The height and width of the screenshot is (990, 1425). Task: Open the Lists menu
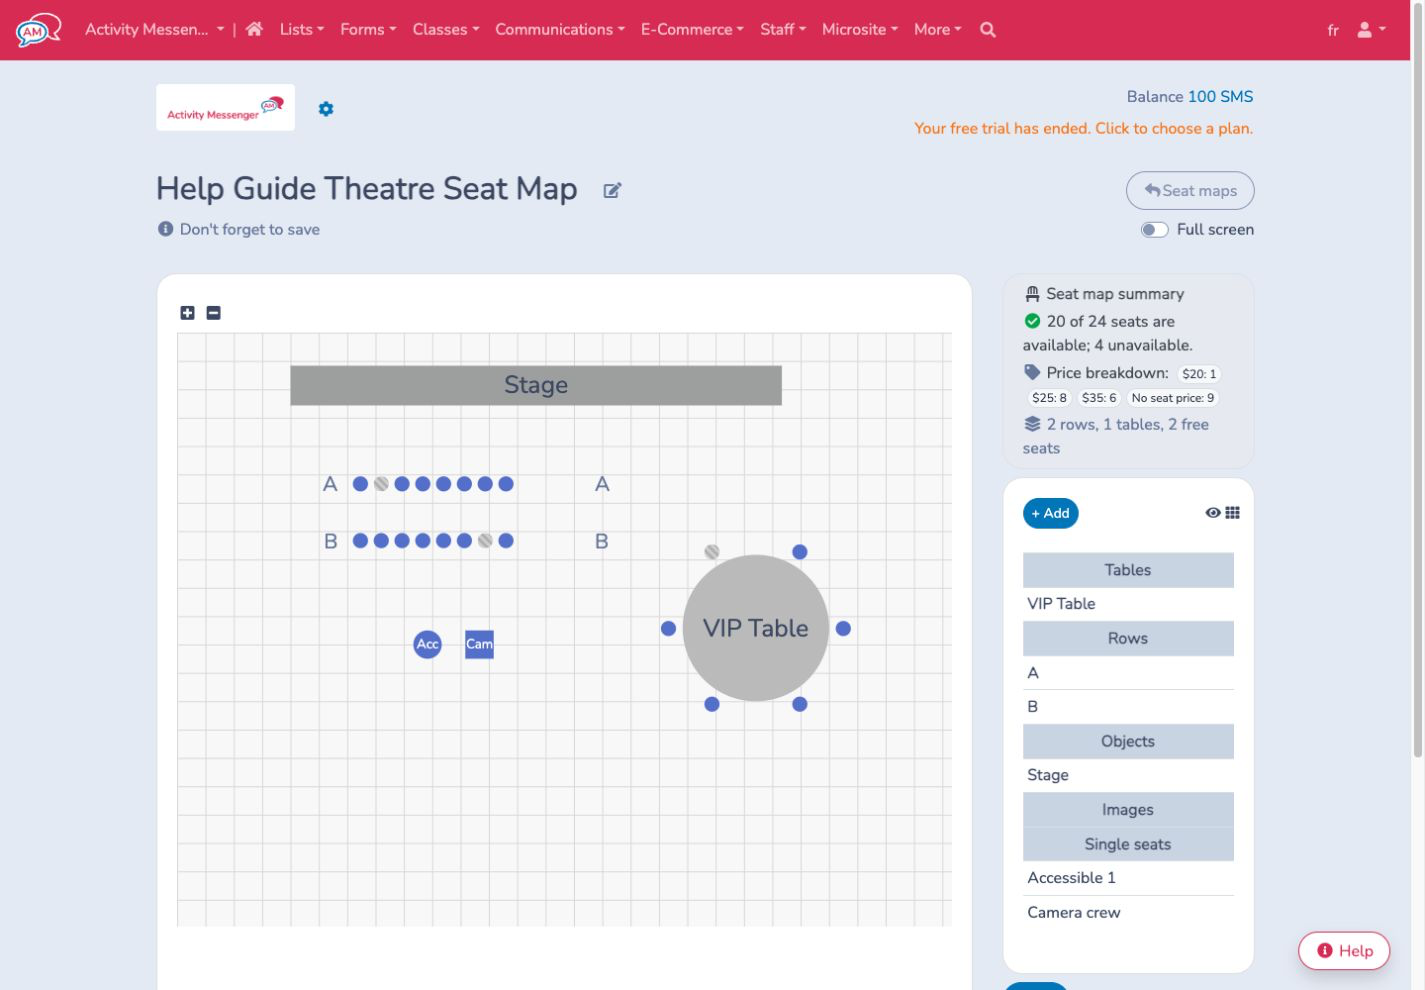click(x=302, y=30)
